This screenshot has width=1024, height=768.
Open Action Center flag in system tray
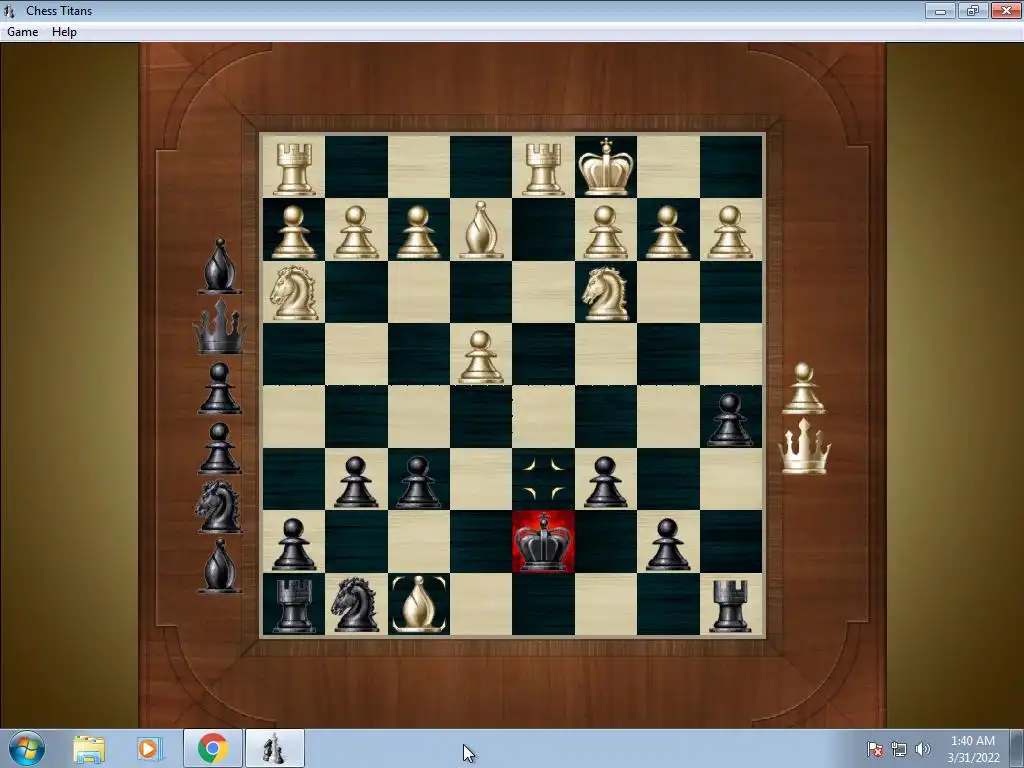[x=875, y=749]
